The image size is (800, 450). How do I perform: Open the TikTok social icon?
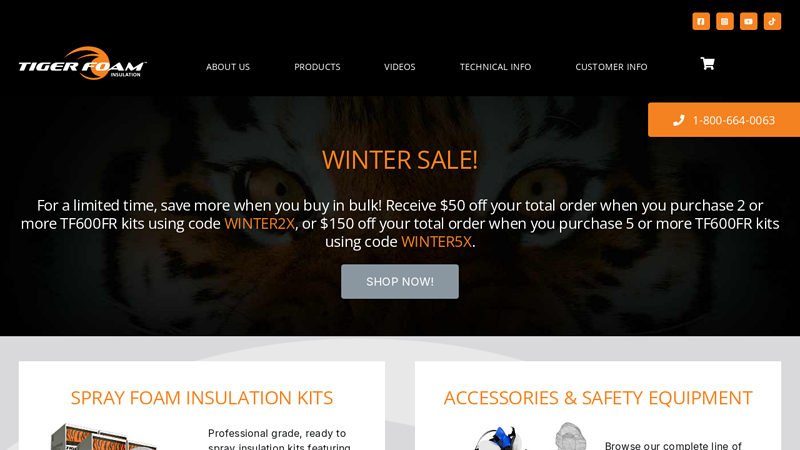tap(772, 21)
